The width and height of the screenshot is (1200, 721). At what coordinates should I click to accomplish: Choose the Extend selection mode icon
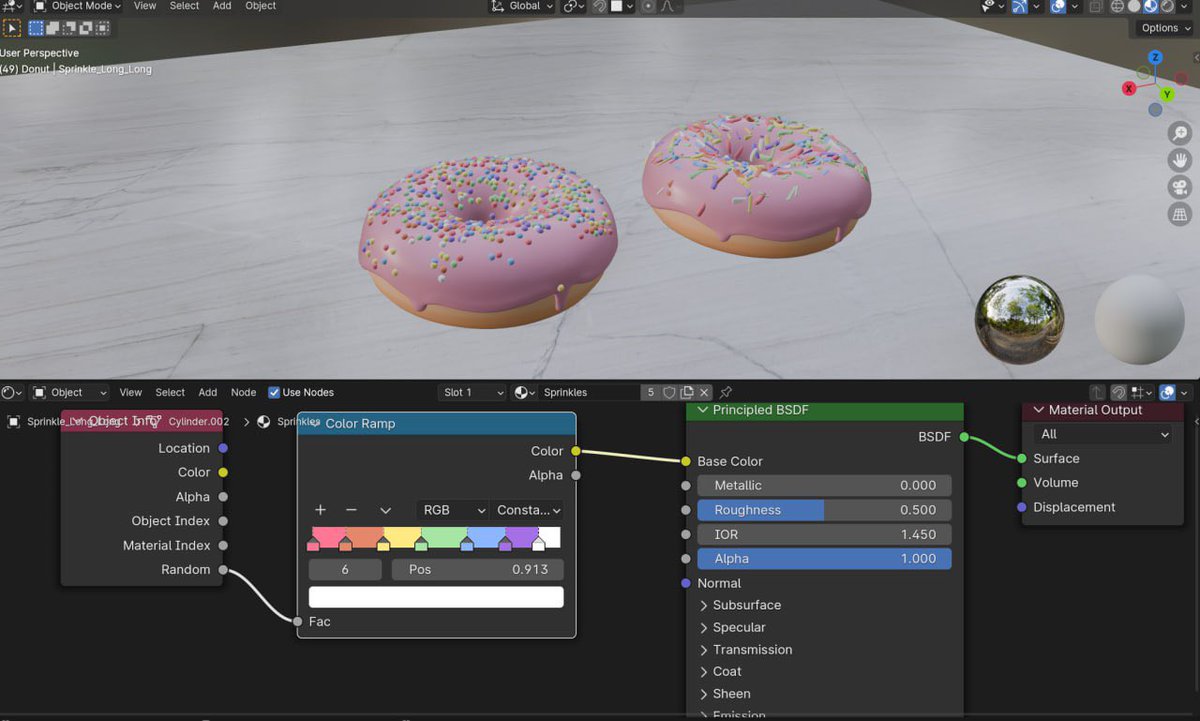pos(53,29)
